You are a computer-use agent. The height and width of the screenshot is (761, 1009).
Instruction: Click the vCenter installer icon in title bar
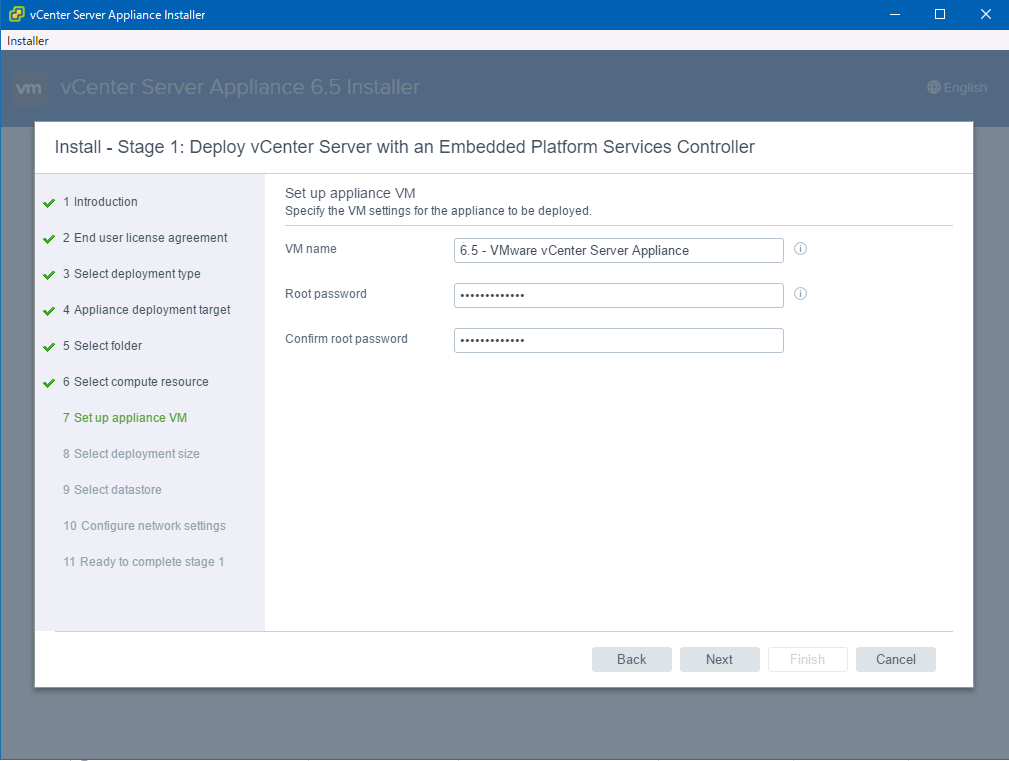(17, 14)
